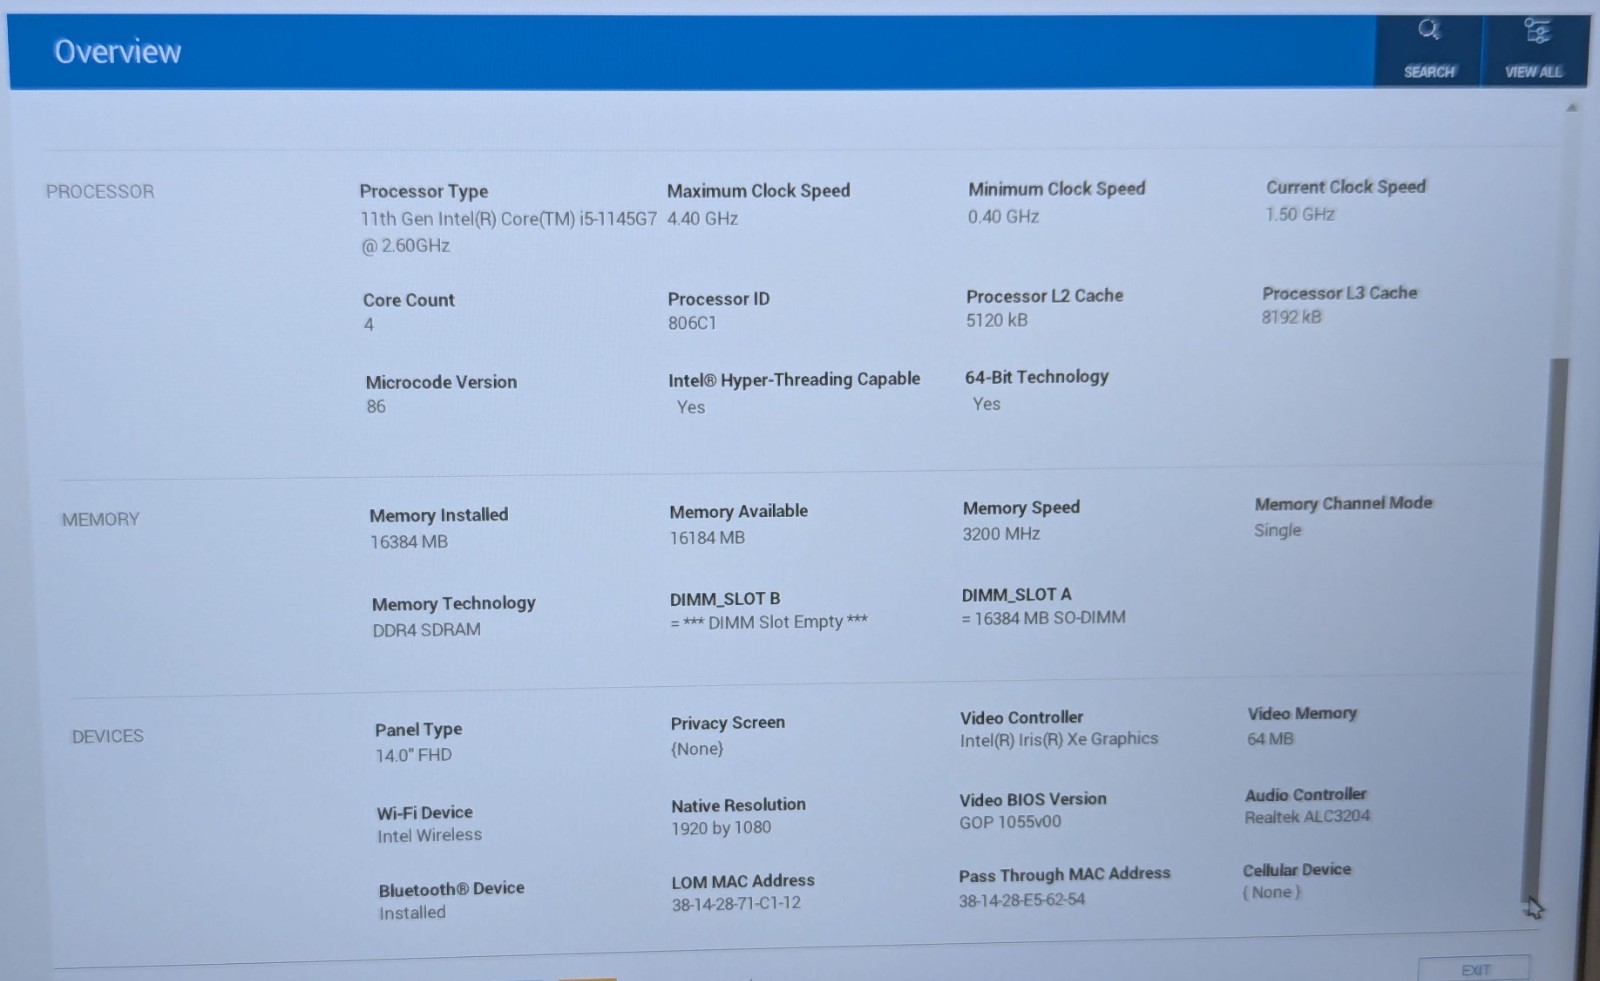The height and width of the screenshot is (981, 1600).
Task: Click the Processor Type label
Action: coord(424,191)
